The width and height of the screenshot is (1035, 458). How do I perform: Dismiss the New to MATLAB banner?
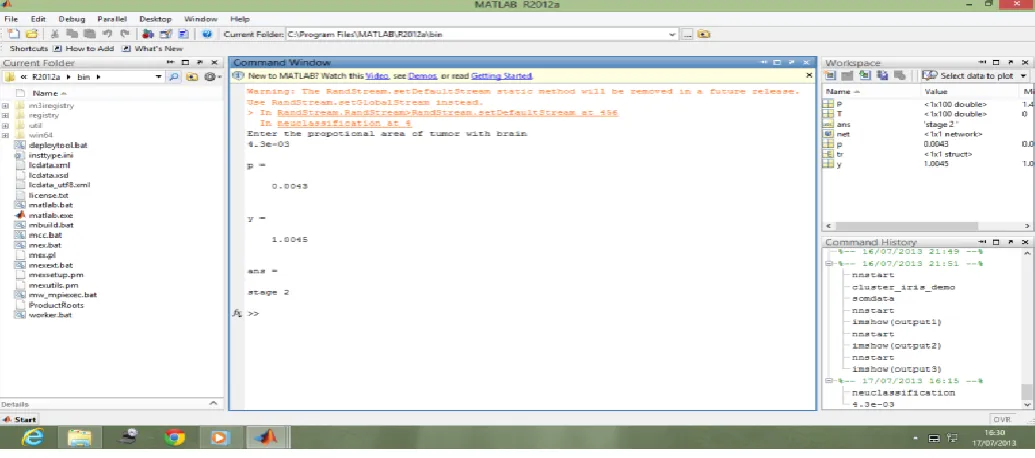coord(809,75)
